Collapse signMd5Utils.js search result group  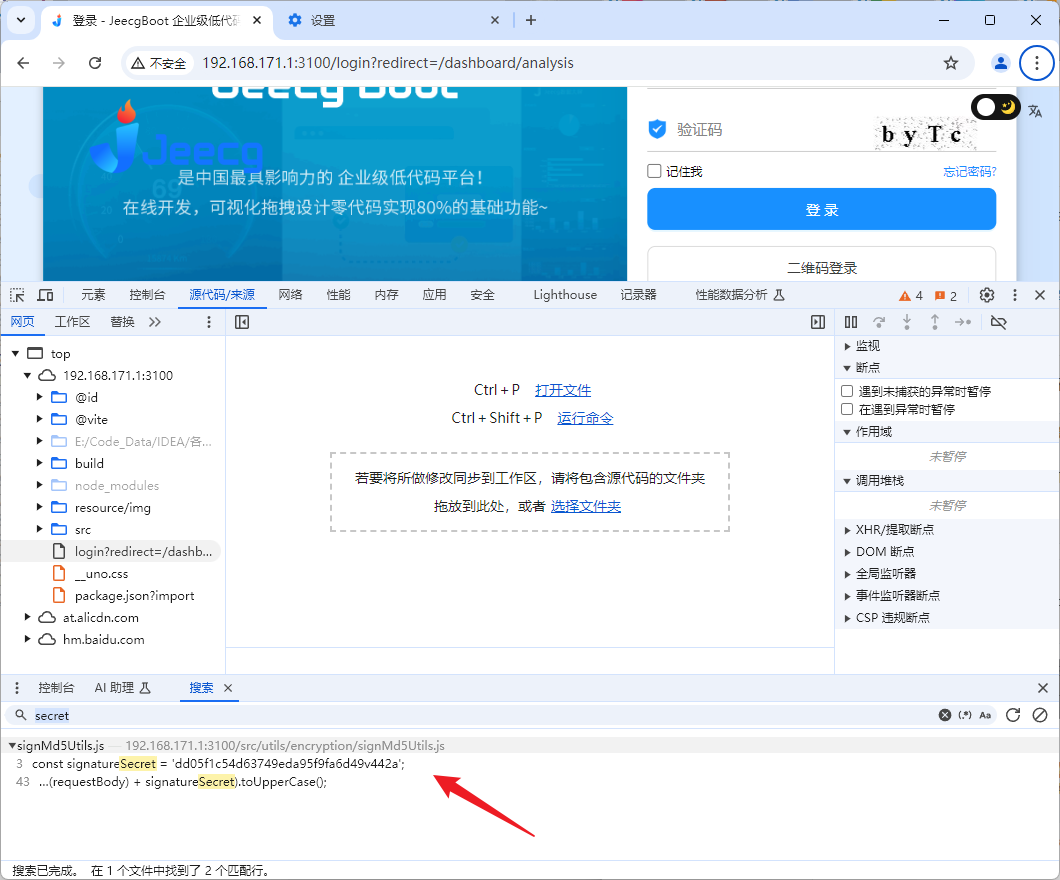point(12,745)
